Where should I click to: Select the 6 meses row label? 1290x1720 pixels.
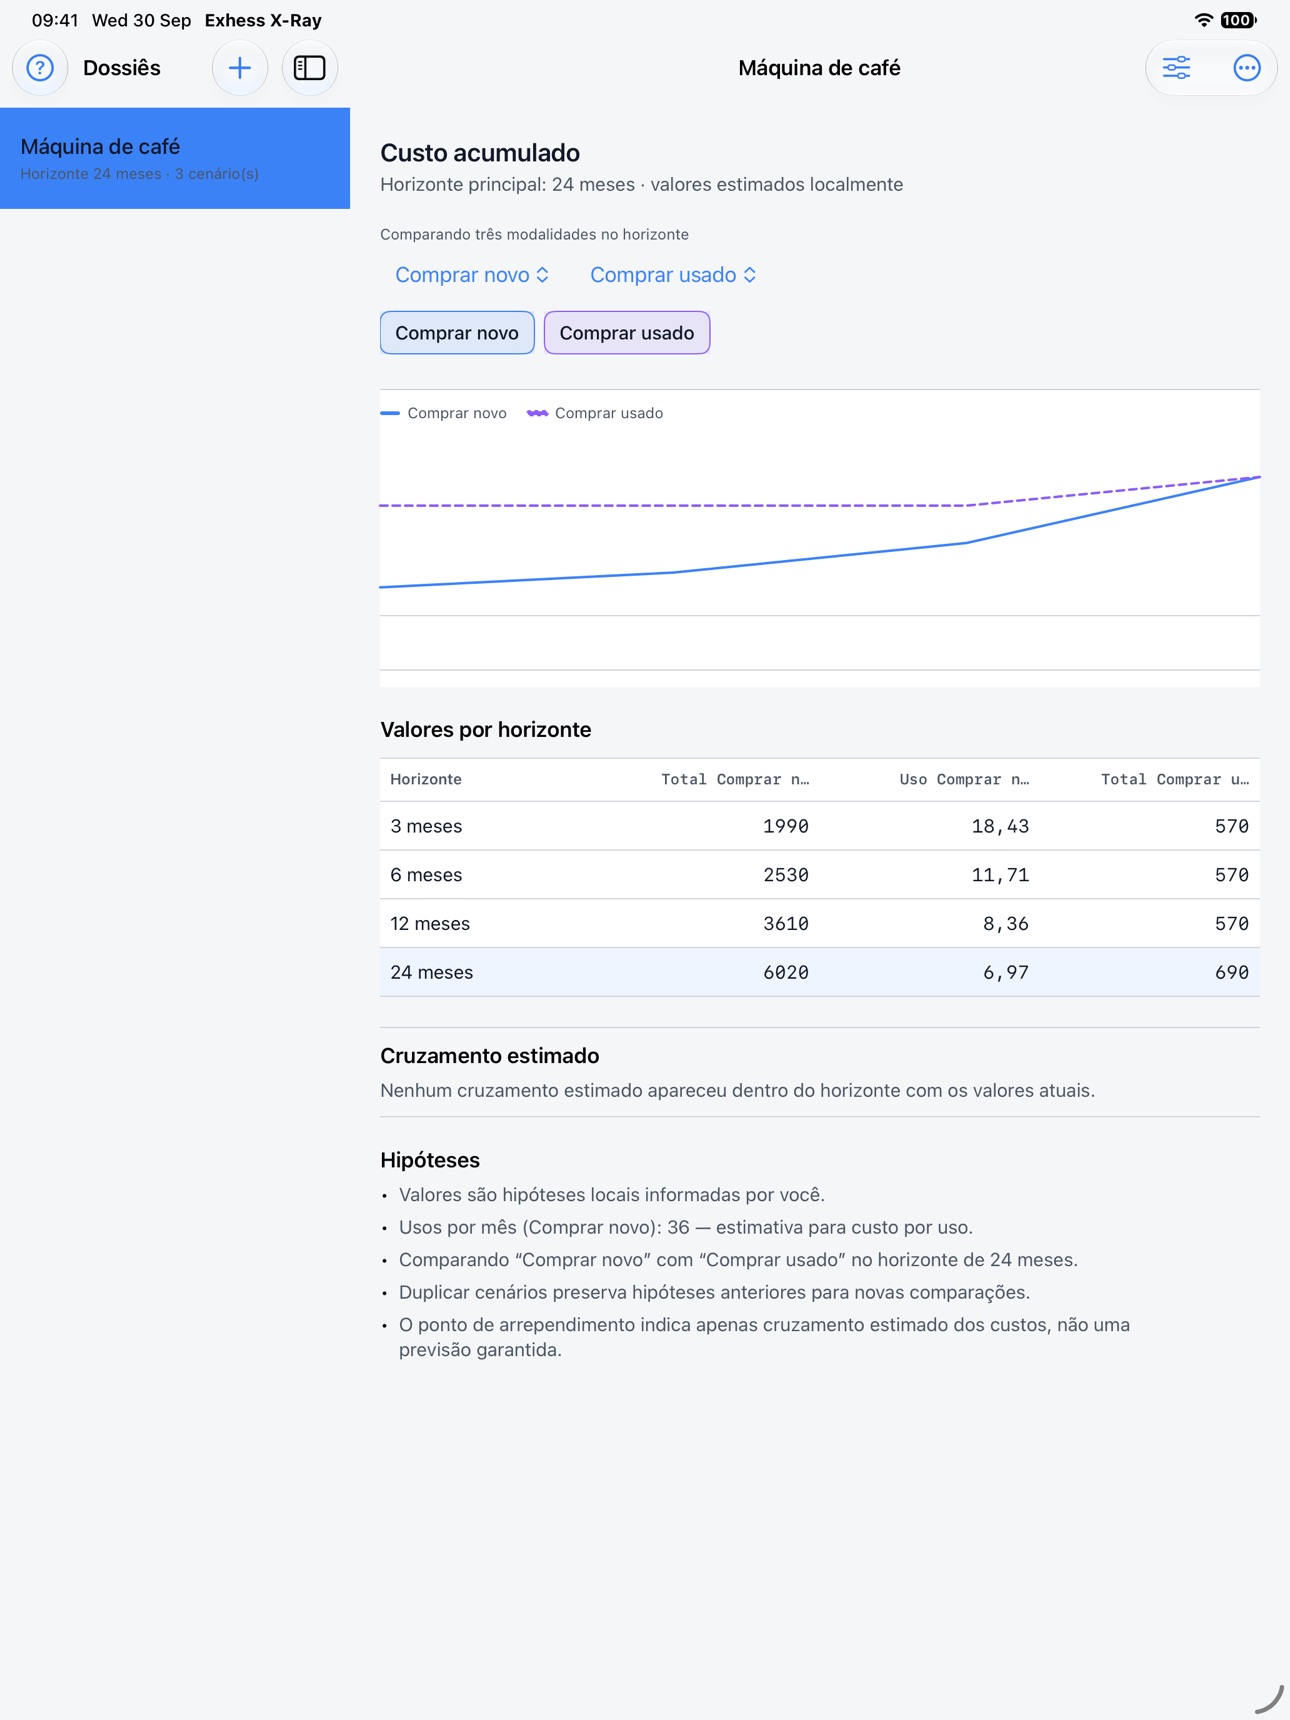tap(426, 875)
